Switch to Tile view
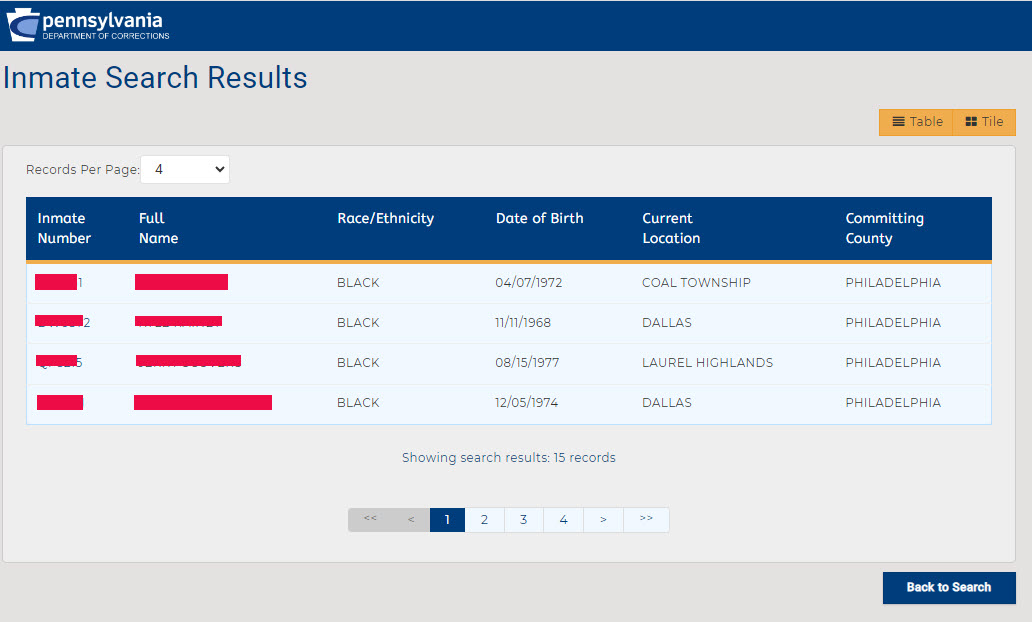The width and height of the screenshot is (1032, 622). [984, 122]
